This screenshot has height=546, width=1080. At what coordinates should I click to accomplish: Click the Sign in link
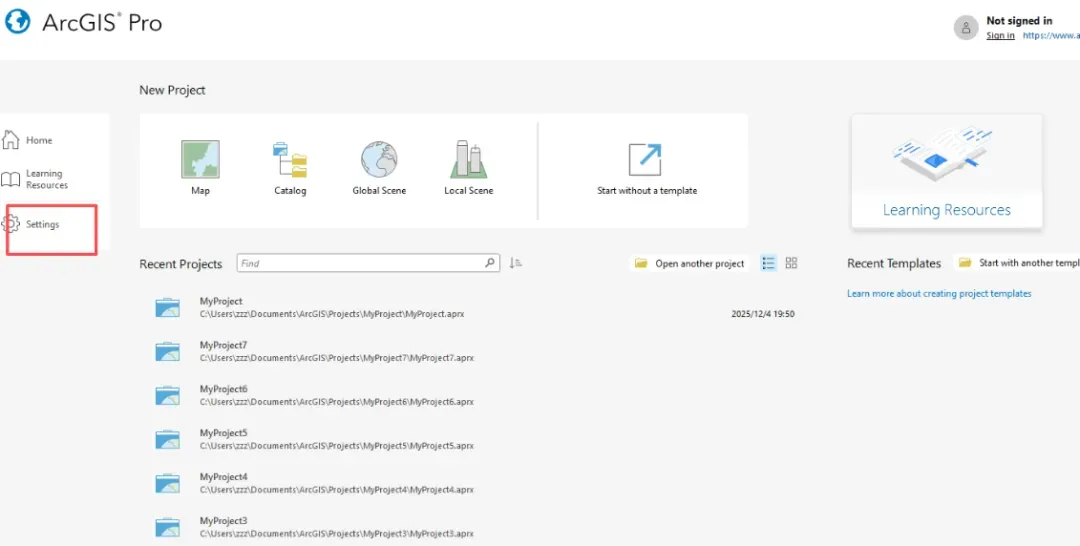(x=1000, y=35)
